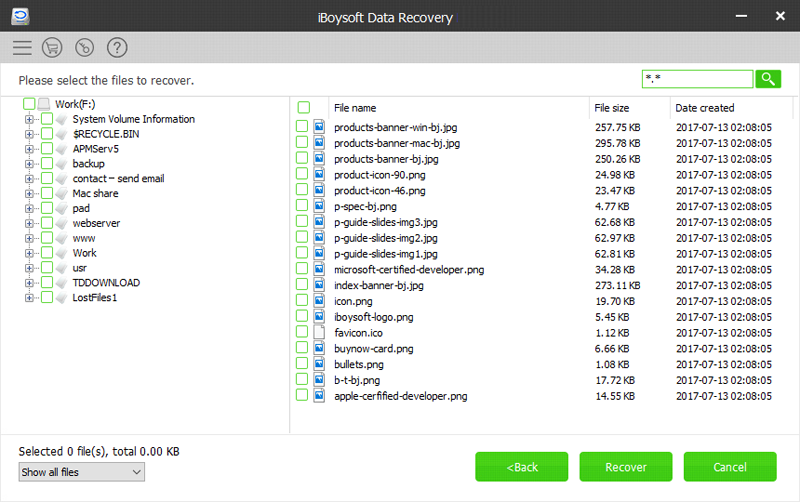
Task: Open the hamburger menu icon
Action: point(23,47)
